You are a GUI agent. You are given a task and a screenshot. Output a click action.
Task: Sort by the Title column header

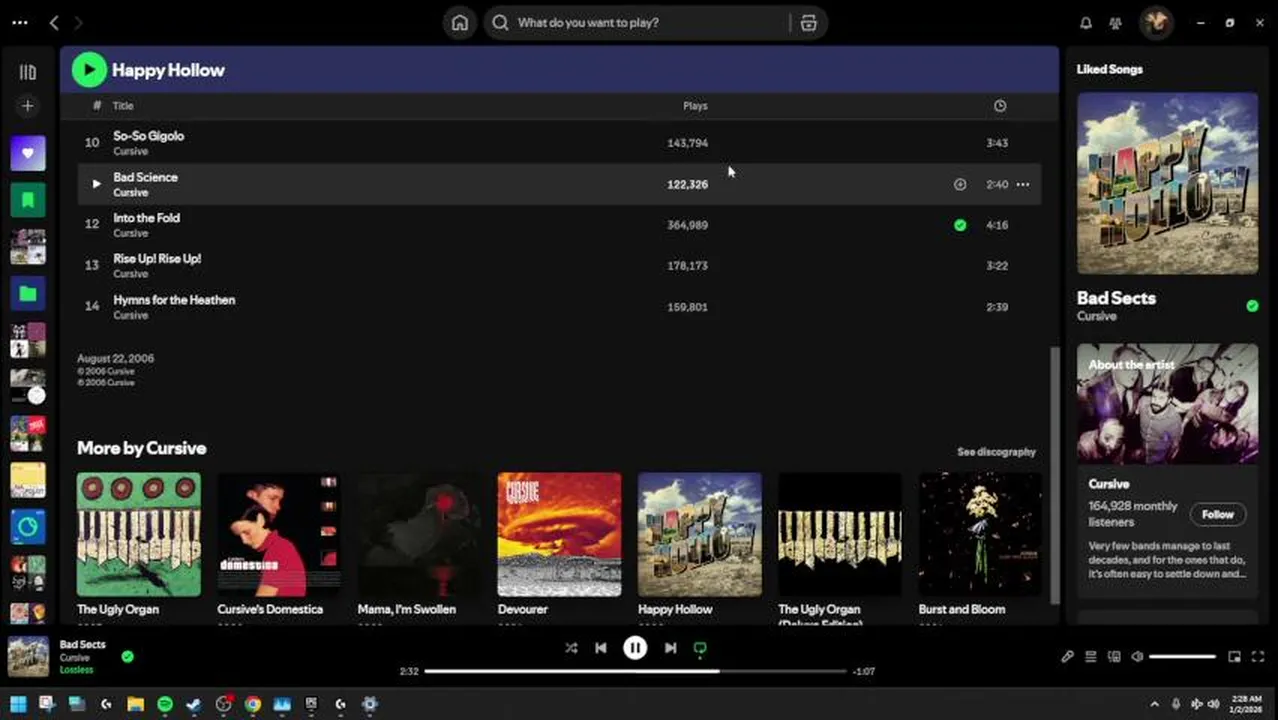[x=123, y=106]
